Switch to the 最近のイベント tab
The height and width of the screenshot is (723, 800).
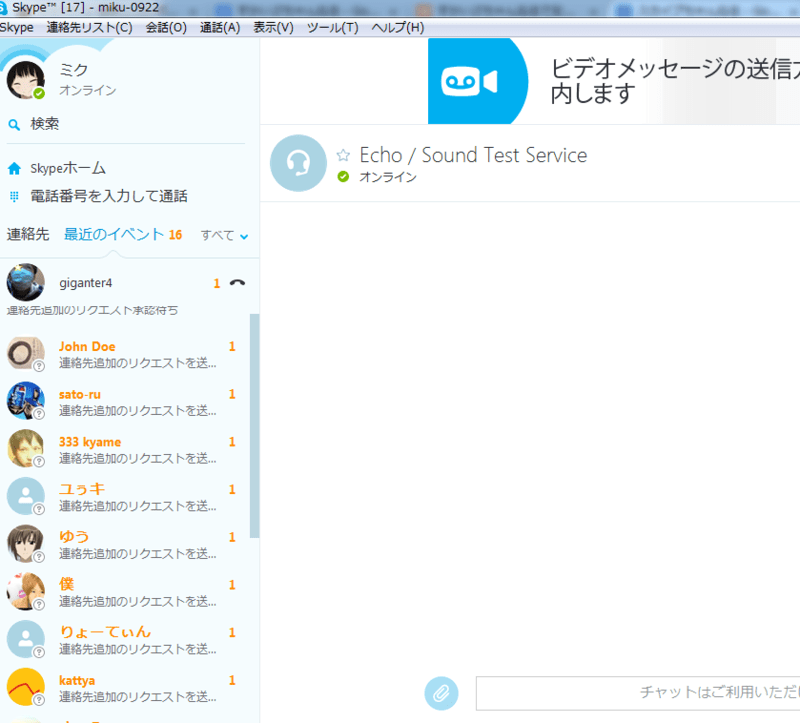click(114, 235)
